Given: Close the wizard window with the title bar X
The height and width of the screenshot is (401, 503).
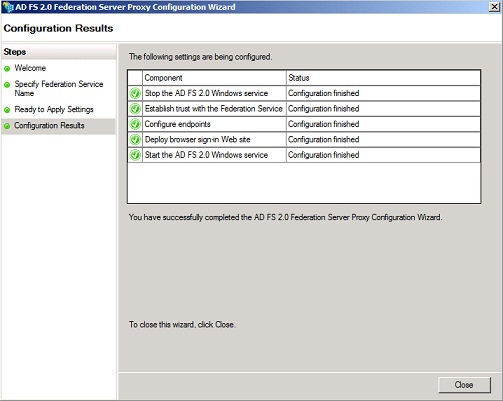Looking at the screenshot, I should (494, 7).
